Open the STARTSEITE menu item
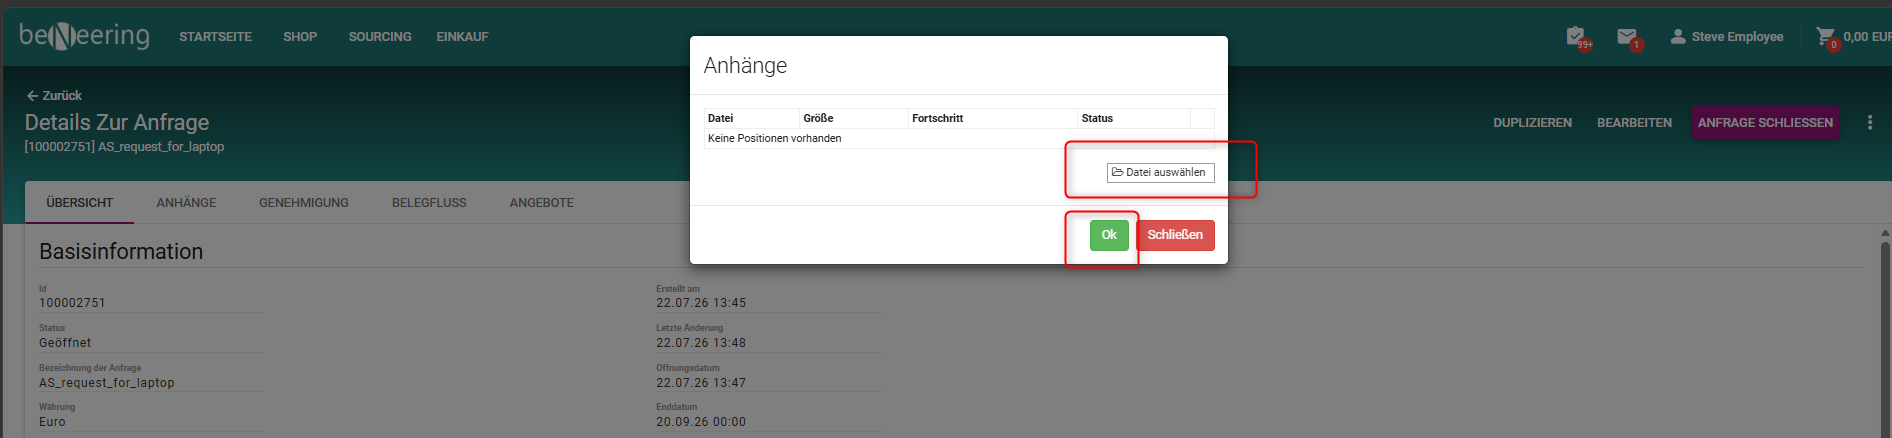The height and width of the screenshot is (438, 1892). click(215, 37)
